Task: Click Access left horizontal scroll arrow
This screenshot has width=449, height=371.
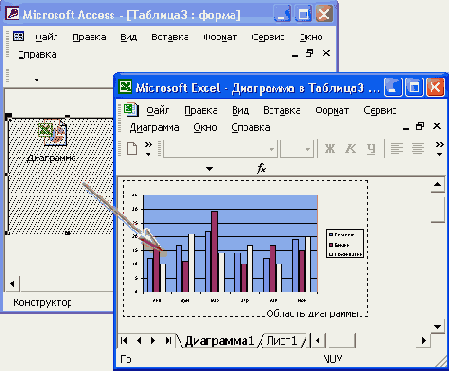Action: [x=12, y=284]
